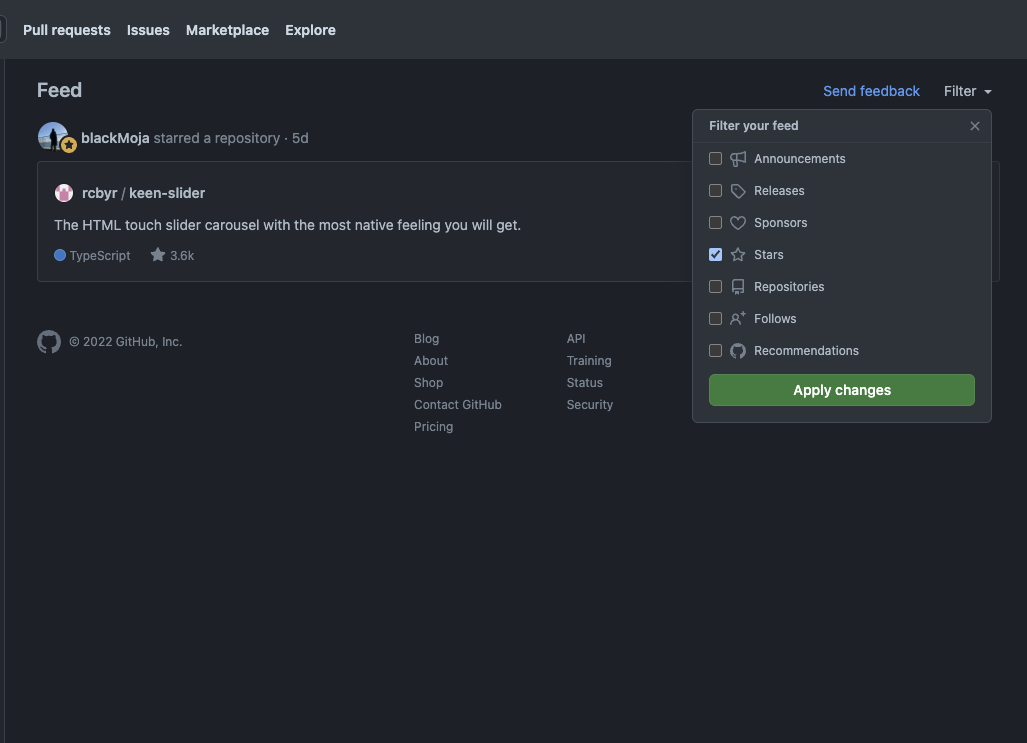Screen dimensions: 1027x743
Task: Click the TypeScript language color dot
Action: pyautogui.click(x=60, y=256)
